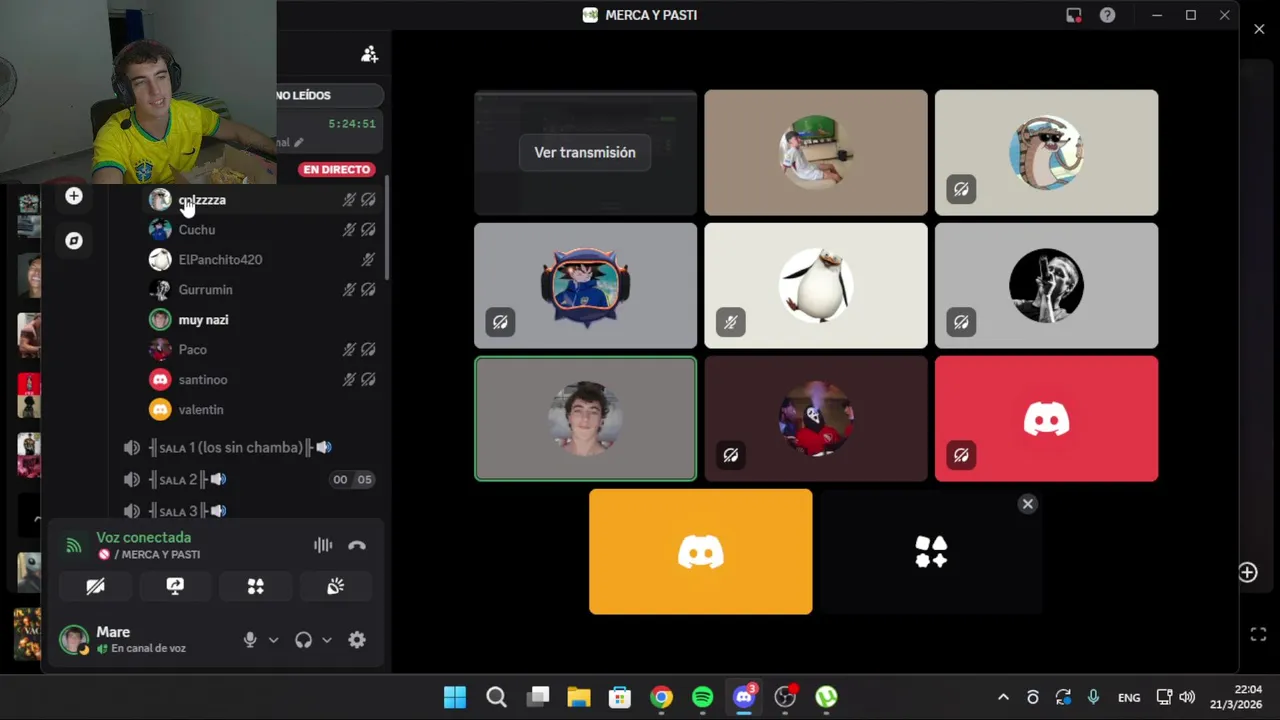Screen dimensions: 1280x720
Task: Focus the orange Discord logo tile
Action: (701, 552)
